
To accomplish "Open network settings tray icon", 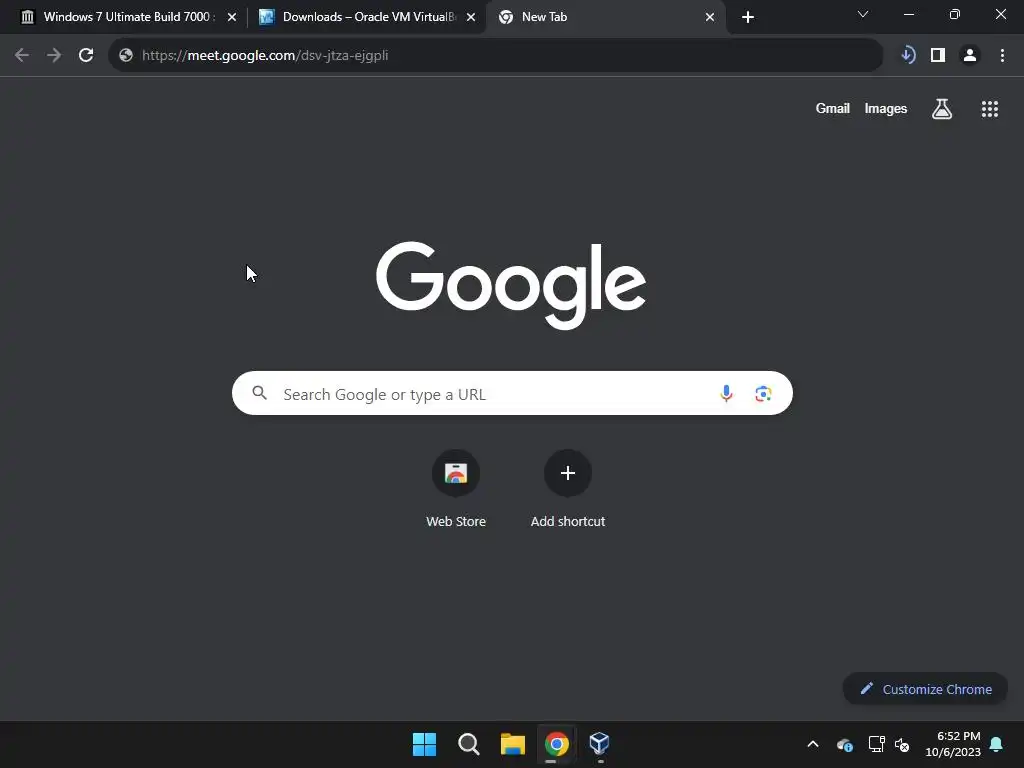I will click(x=876, y=744).
